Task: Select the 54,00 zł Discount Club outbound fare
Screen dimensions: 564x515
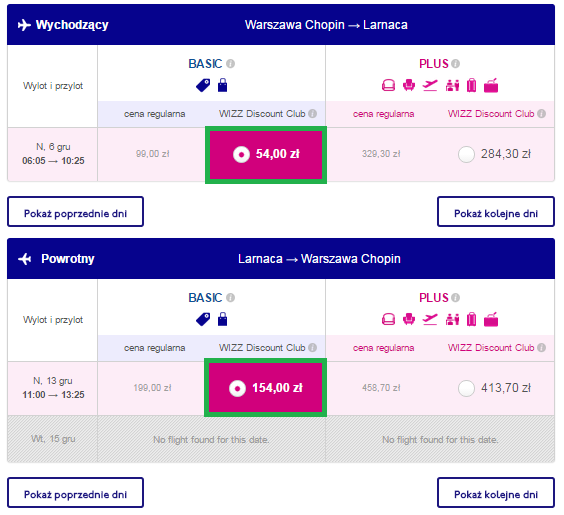Action: (x=266, y=155)
